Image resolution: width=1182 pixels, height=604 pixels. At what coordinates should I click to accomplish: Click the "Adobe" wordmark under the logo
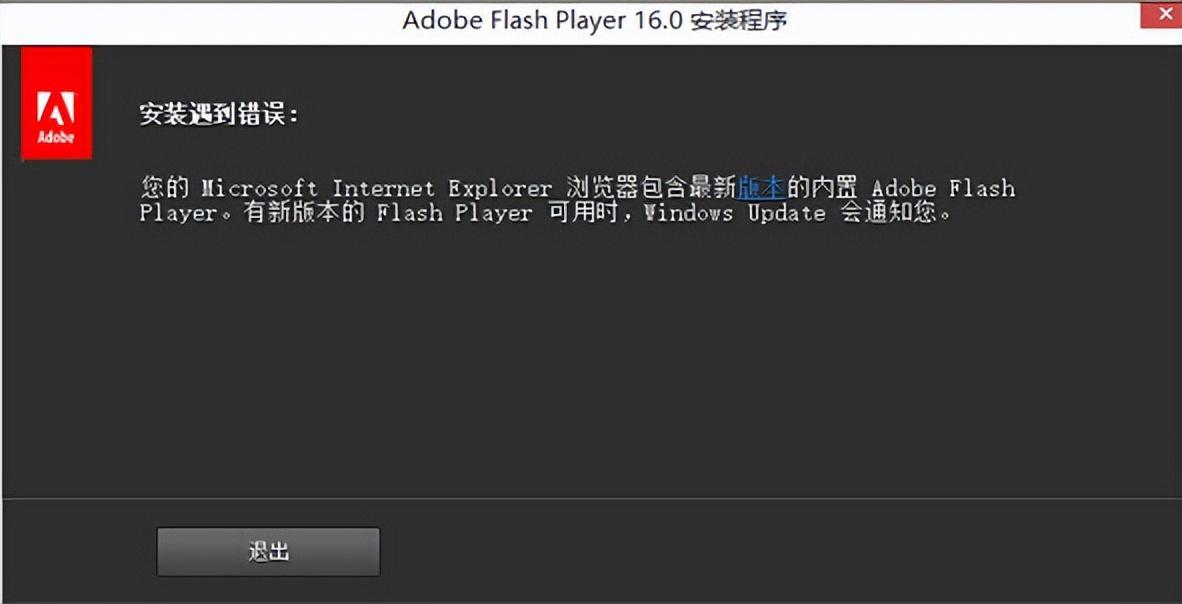click(56, 137)
